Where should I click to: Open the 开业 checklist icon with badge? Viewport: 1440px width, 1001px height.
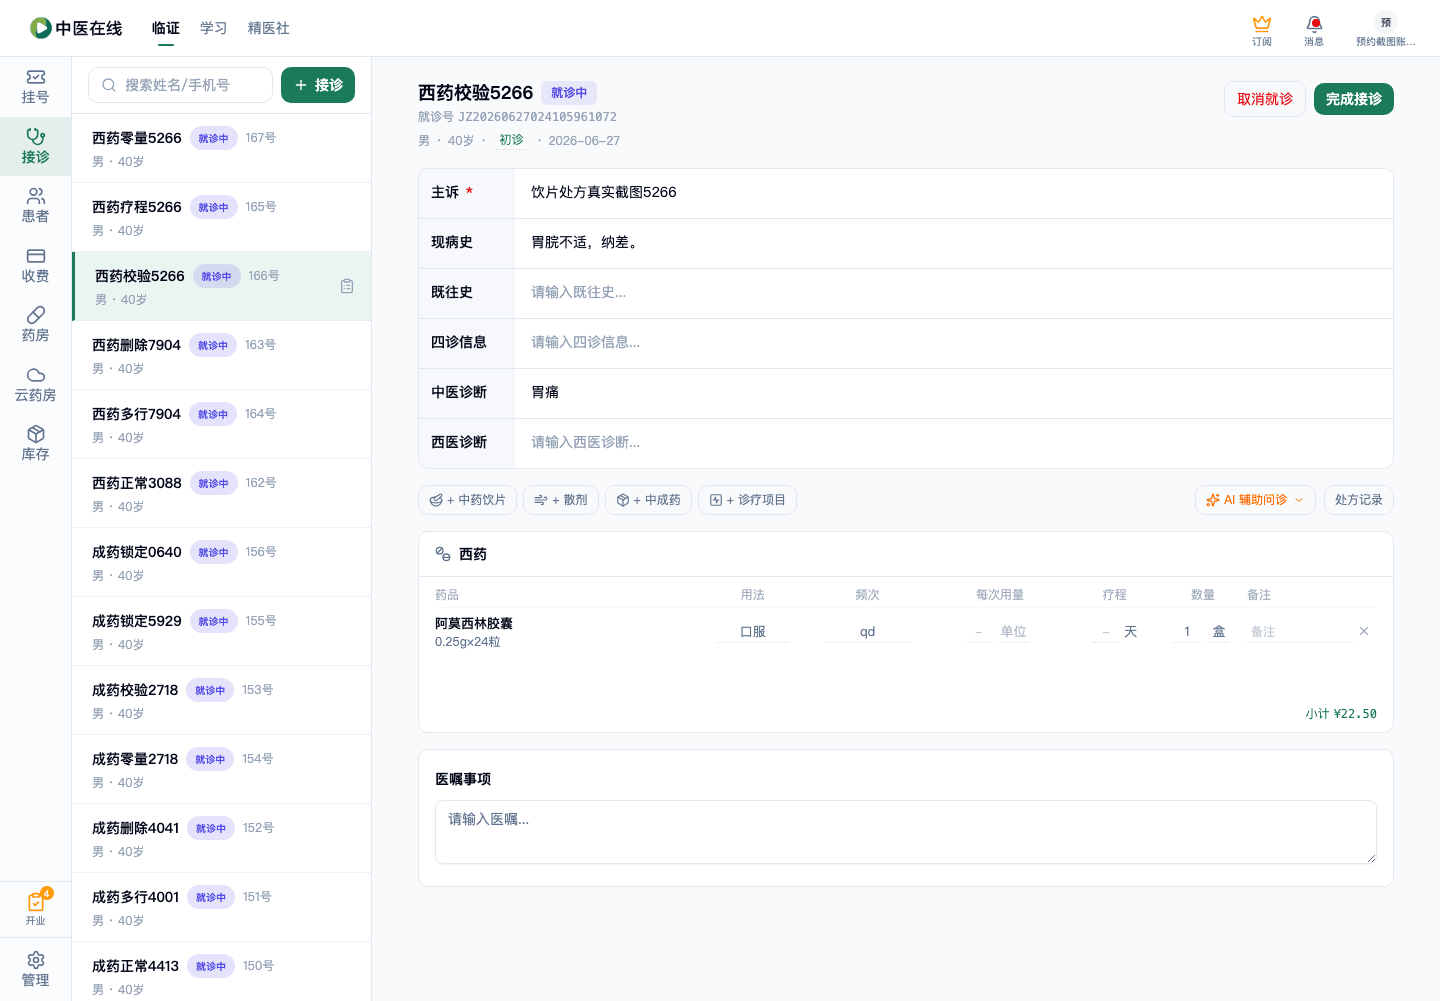coord(35,908)
